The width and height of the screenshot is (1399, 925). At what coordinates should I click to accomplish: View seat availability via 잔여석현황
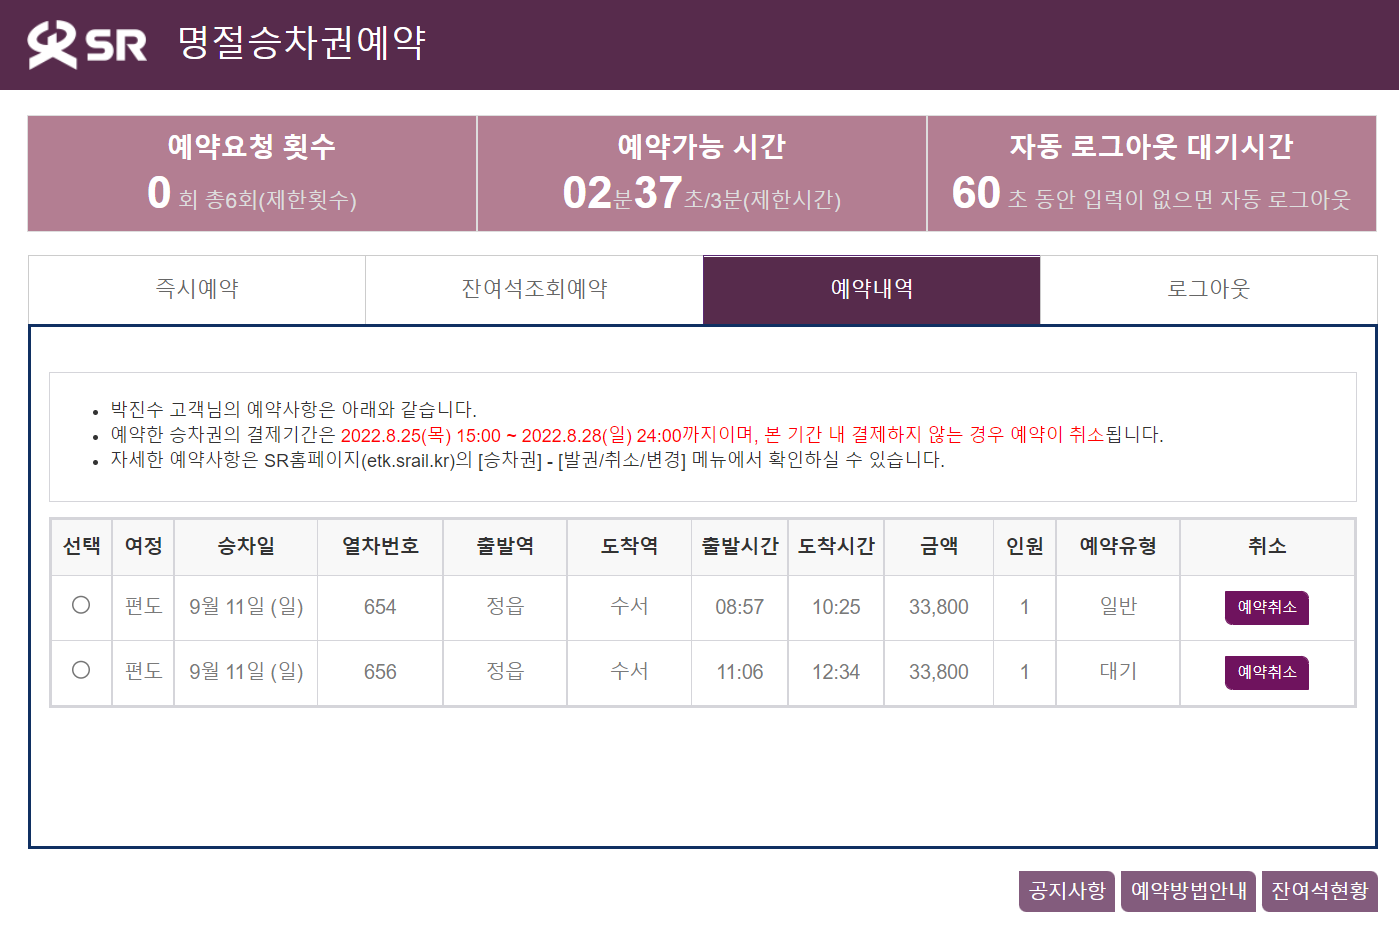point(1319,891)
